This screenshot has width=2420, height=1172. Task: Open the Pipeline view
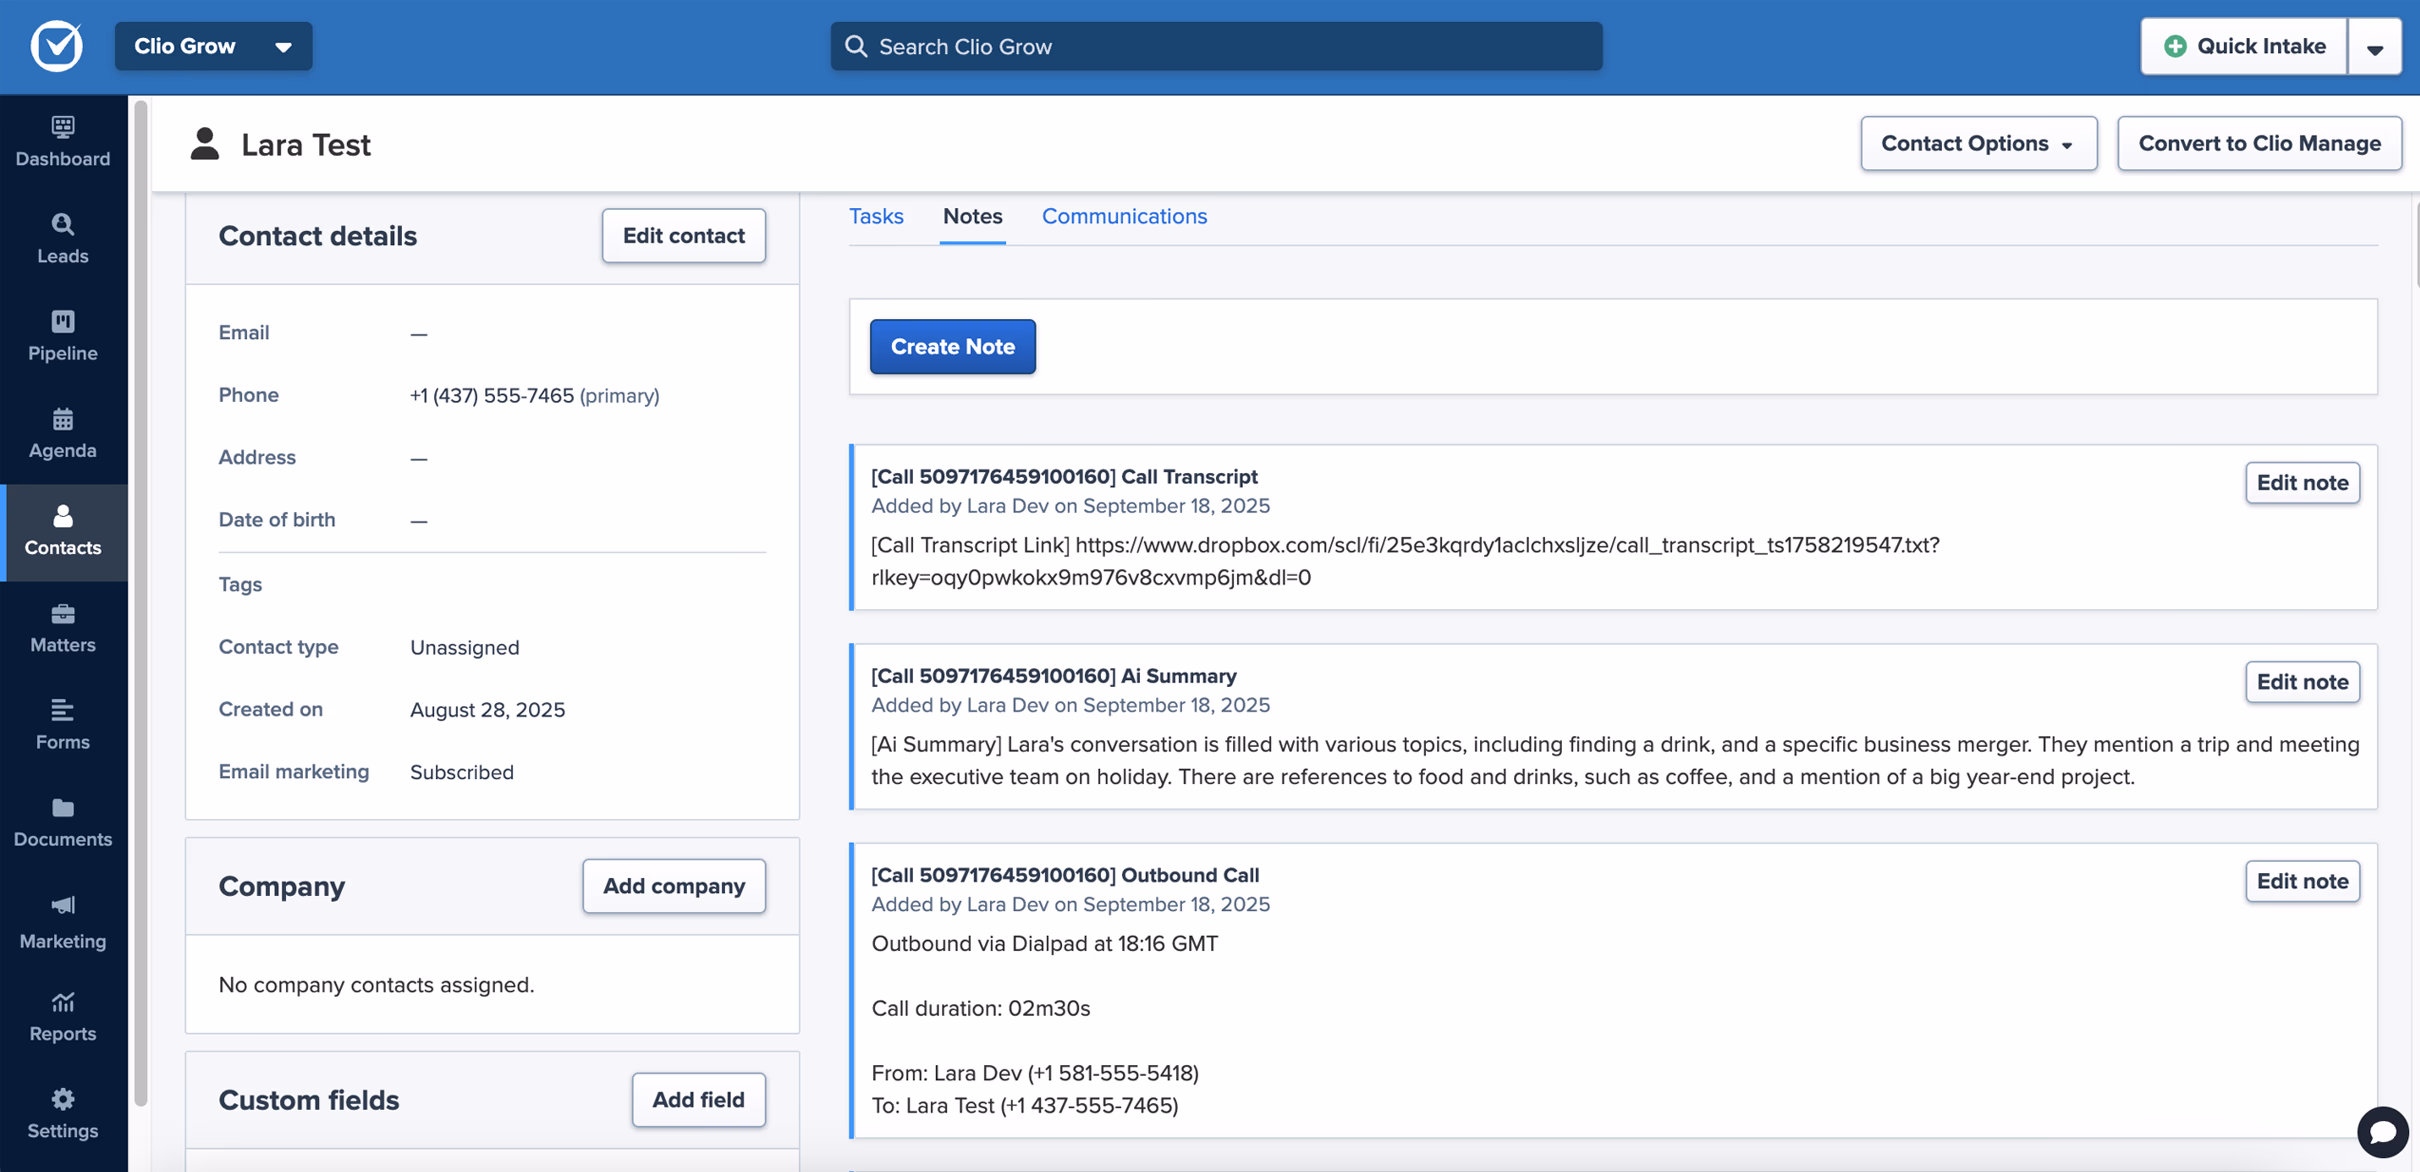pos(62,336)
